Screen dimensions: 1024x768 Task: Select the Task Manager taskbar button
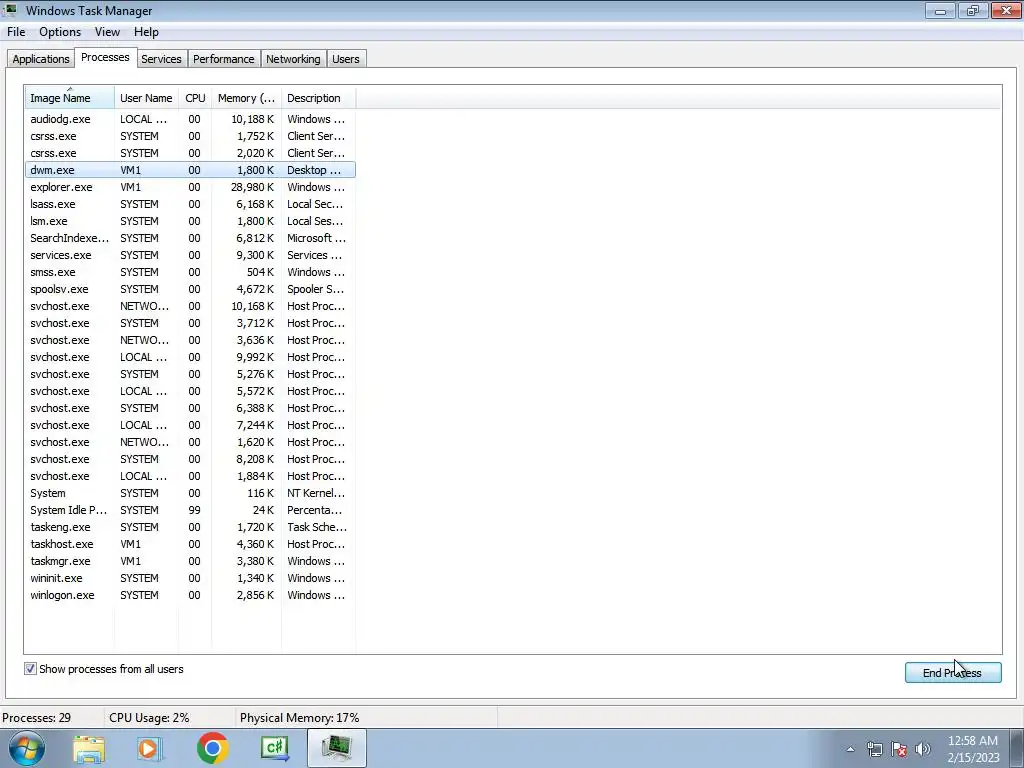[337, 748]
